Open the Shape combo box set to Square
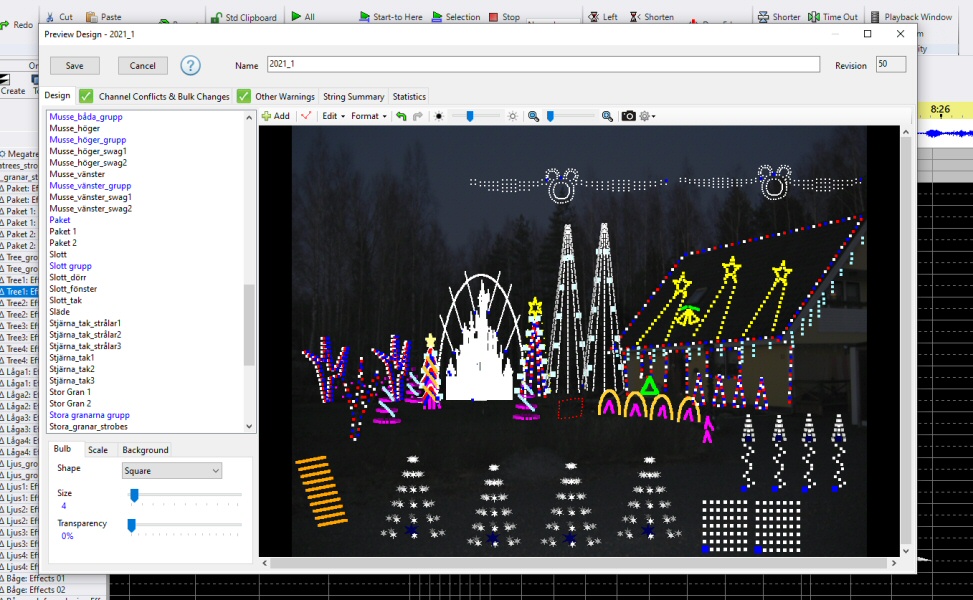Screen dimensions: 973x600 coord(171,471)
